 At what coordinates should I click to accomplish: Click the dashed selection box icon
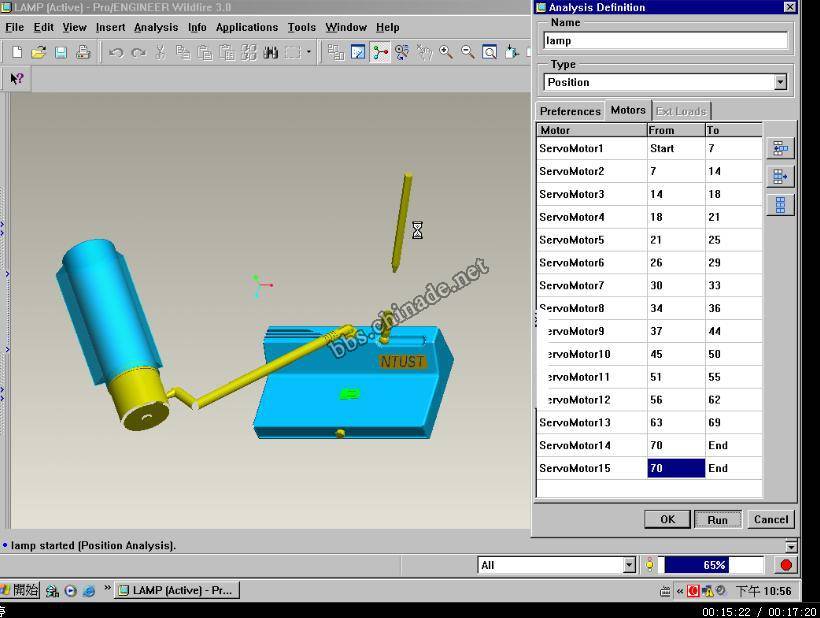click(x=293, y=52)
